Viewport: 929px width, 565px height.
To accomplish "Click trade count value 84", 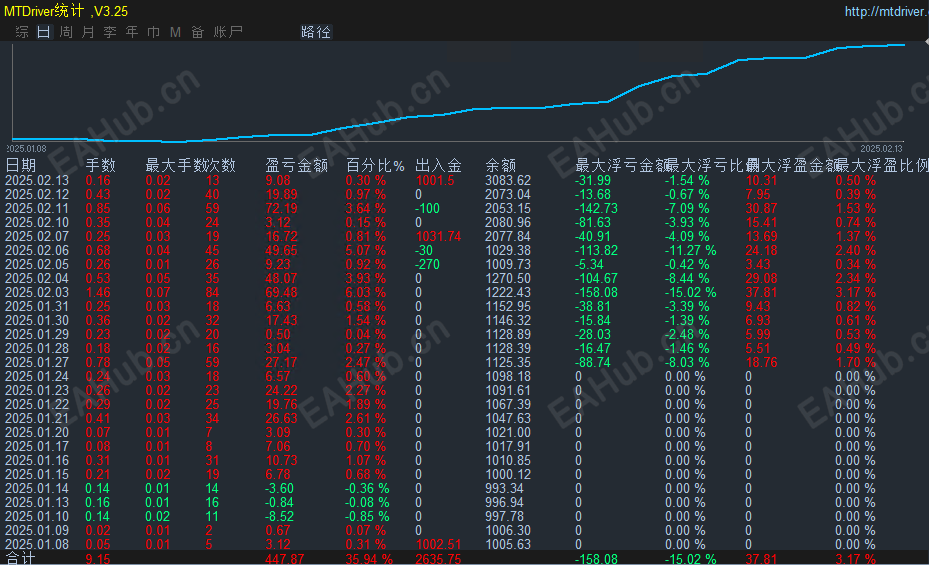I will pos(212,293).
